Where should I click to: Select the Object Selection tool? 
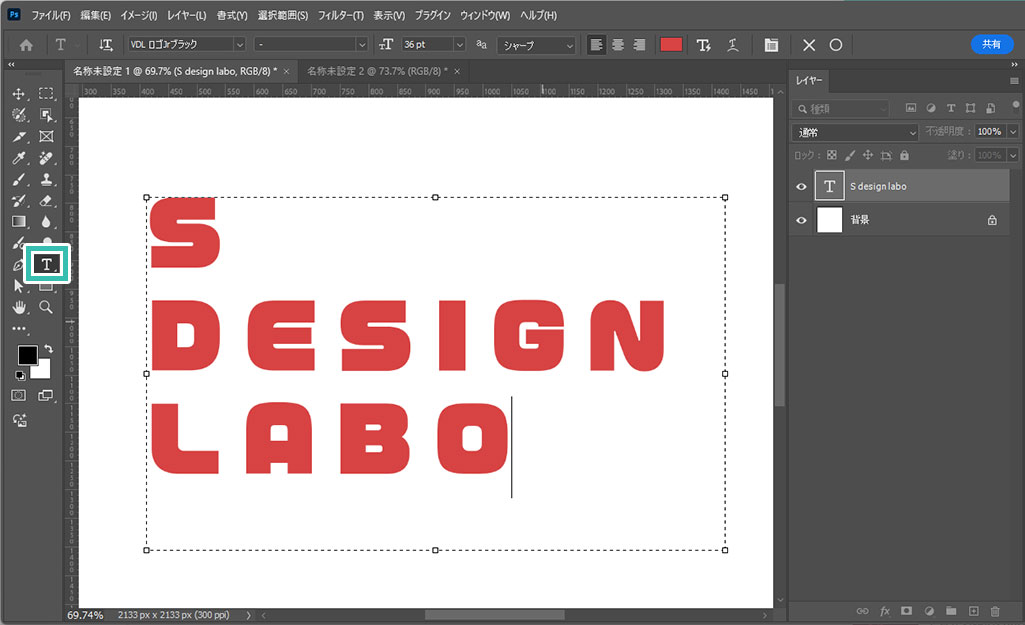coord(46,115)
